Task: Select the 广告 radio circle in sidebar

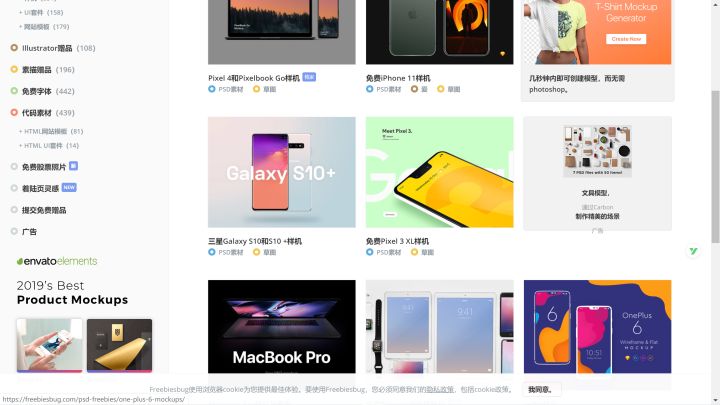Action: pos(14,231)
